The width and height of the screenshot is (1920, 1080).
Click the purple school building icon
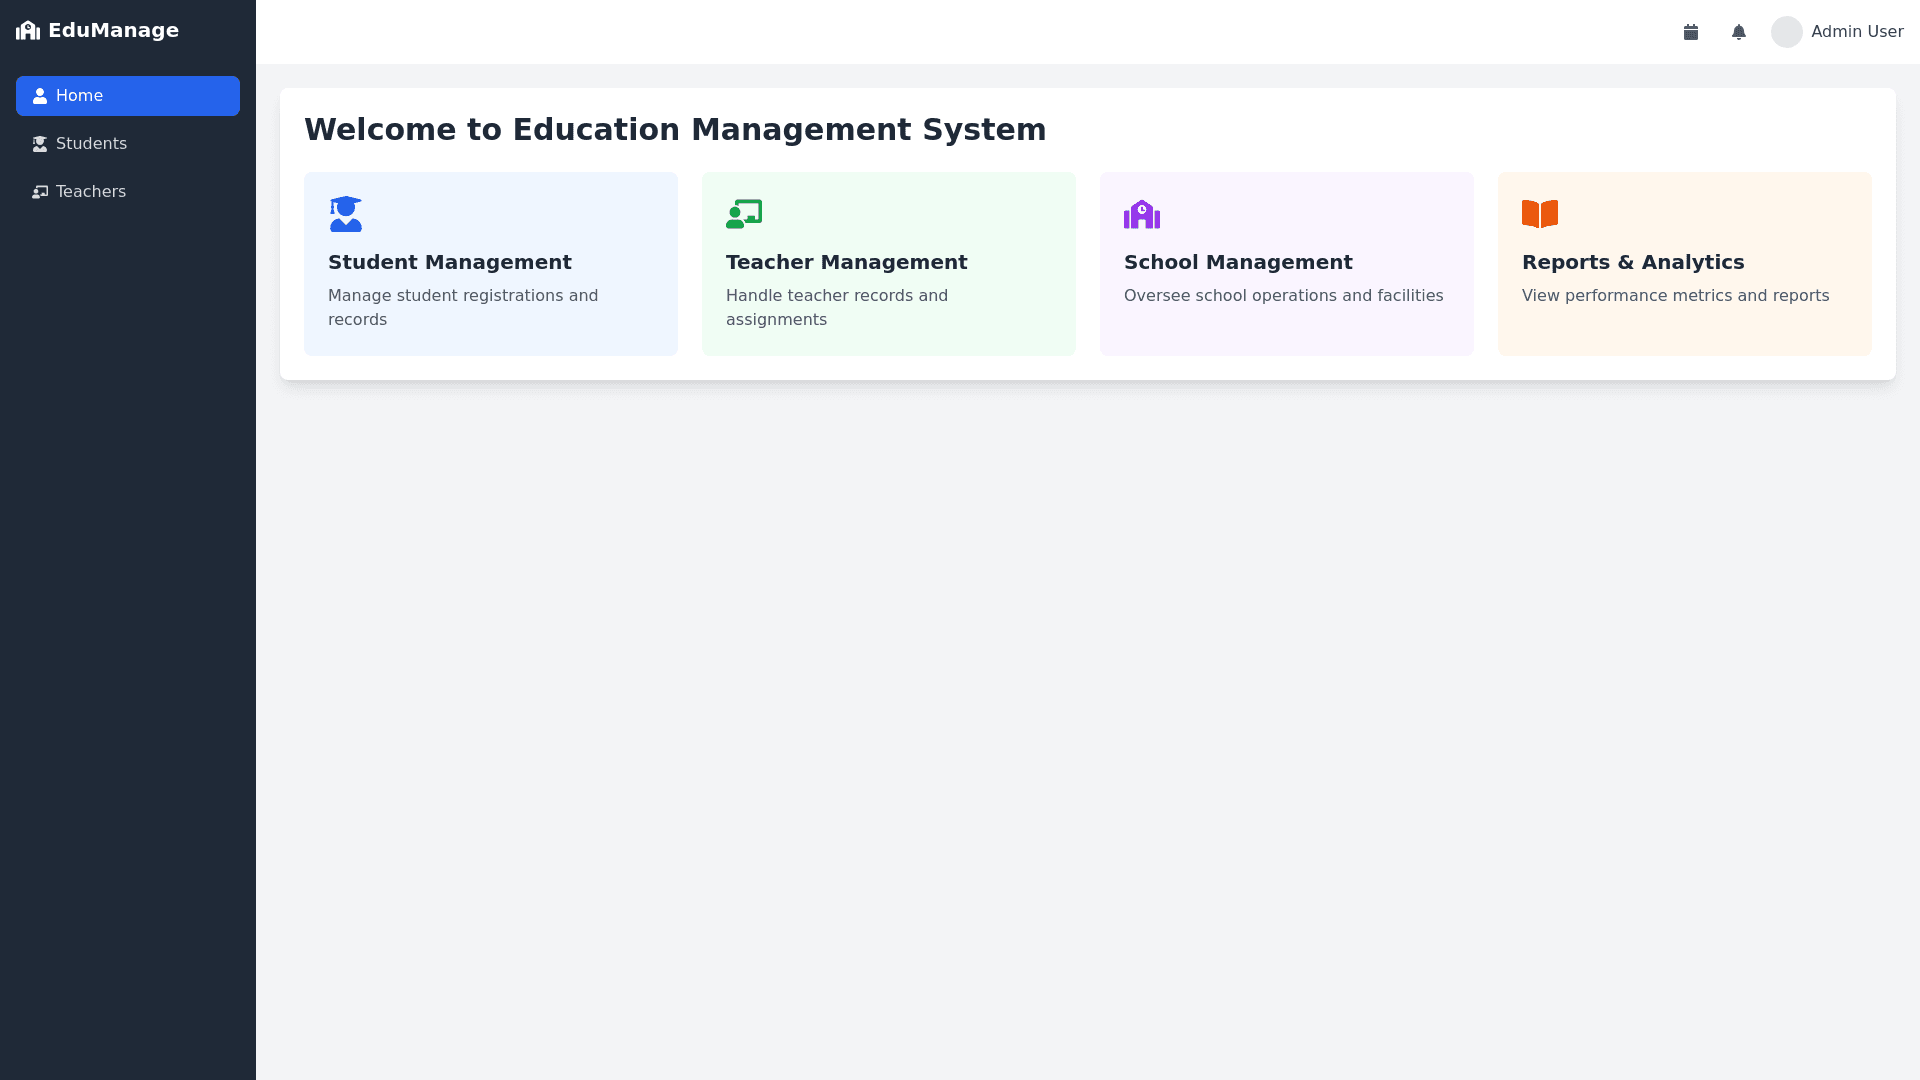[x=1142, y=214]
